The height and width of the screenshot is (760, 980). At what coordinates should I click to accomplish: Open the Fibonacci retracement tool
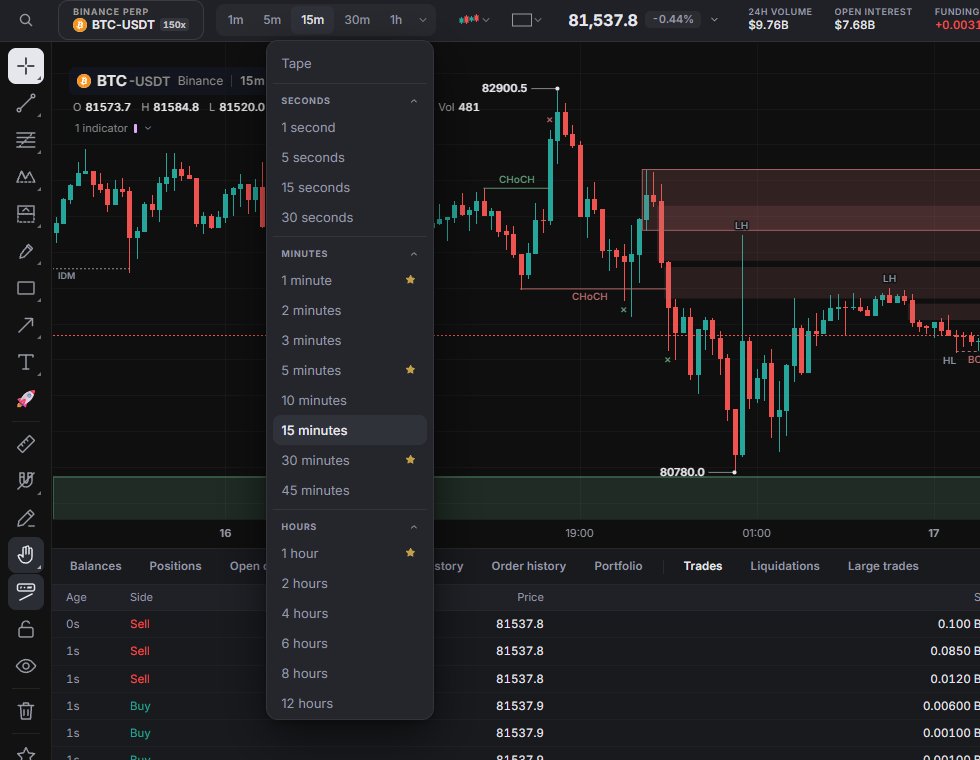point(26,140)
